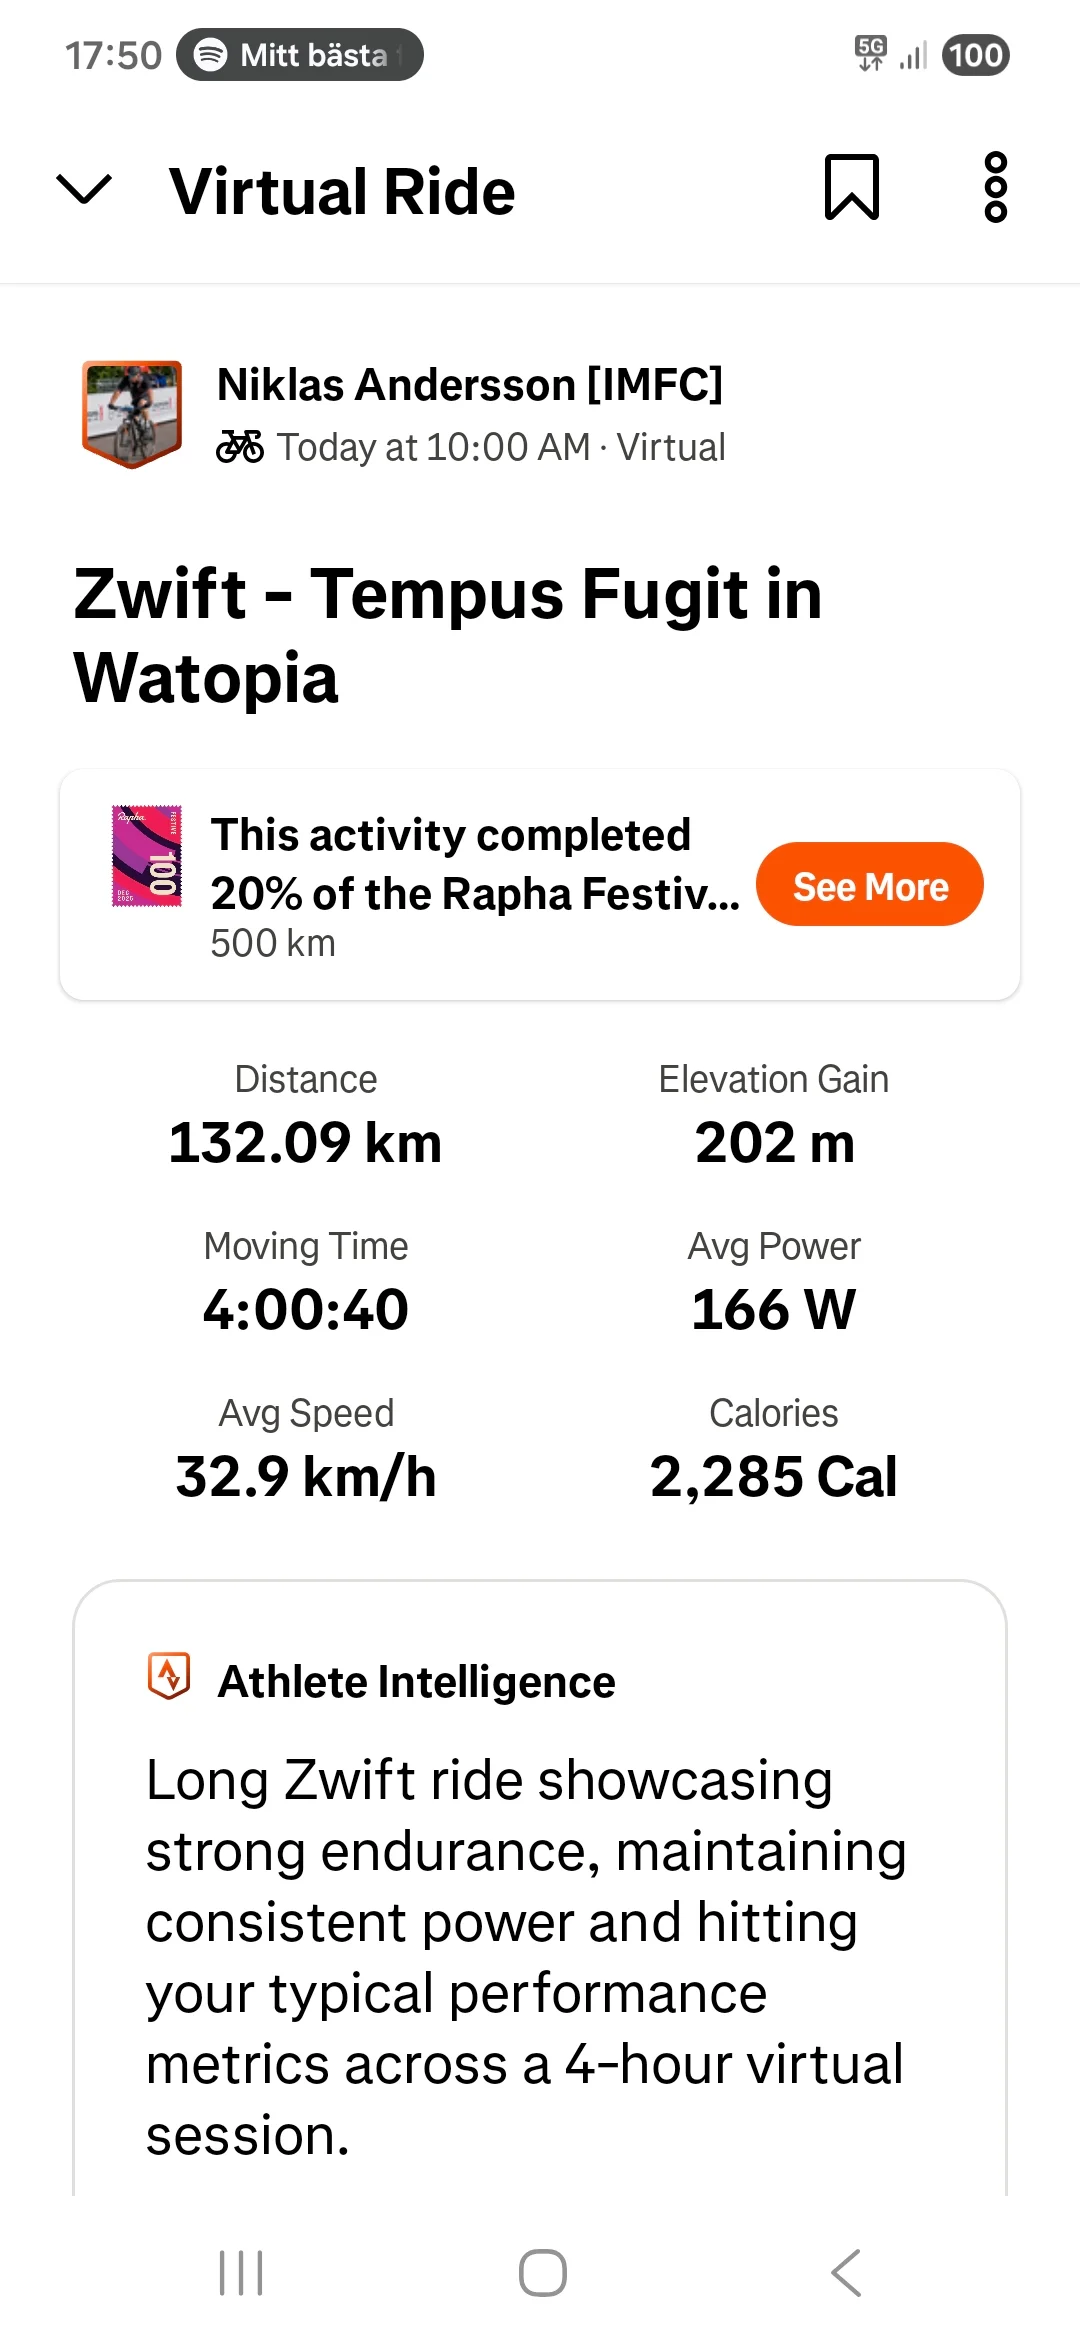Tap the 5G network status icon
The height and width of the screenshot is (2340, 1080).
(x=871, y=54)
